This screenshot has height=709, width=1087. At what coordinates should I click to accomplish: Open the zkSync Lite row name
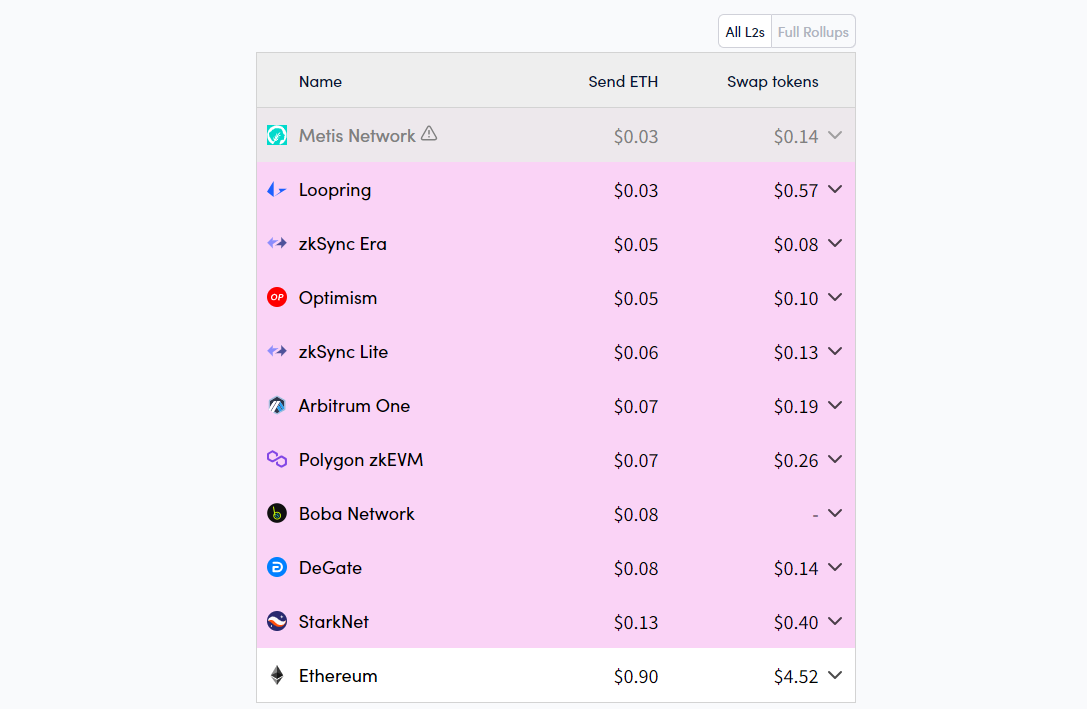[343, 352]
